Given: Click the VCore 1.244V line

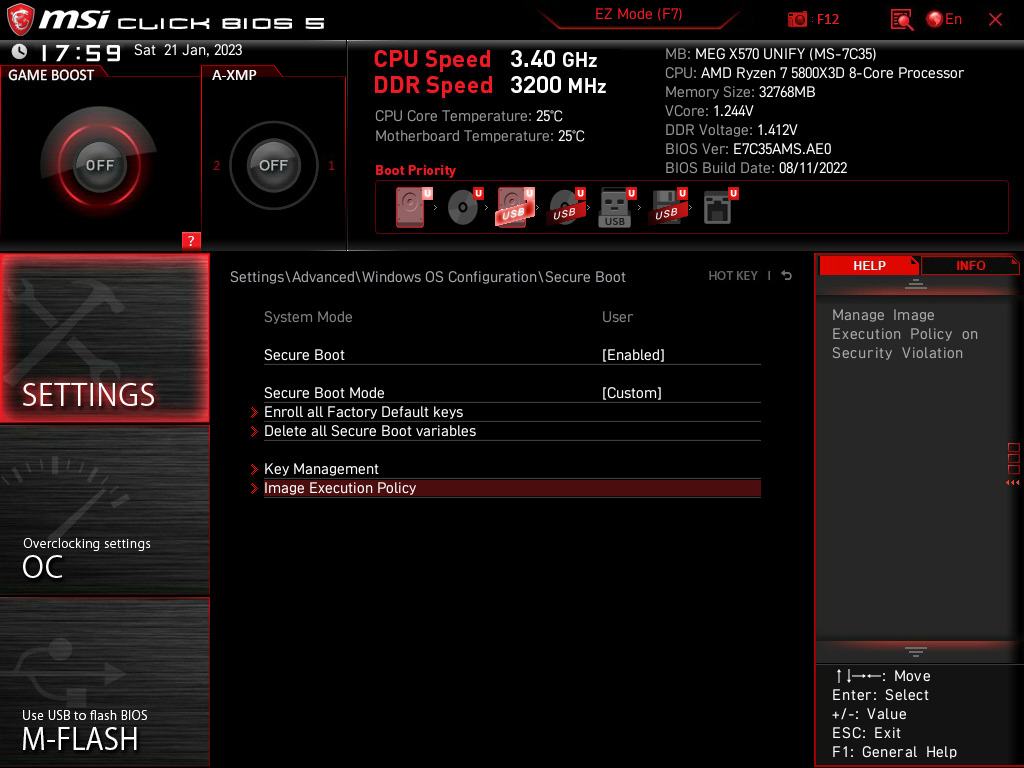Looking at the screenshot, I should pos(709,111).
